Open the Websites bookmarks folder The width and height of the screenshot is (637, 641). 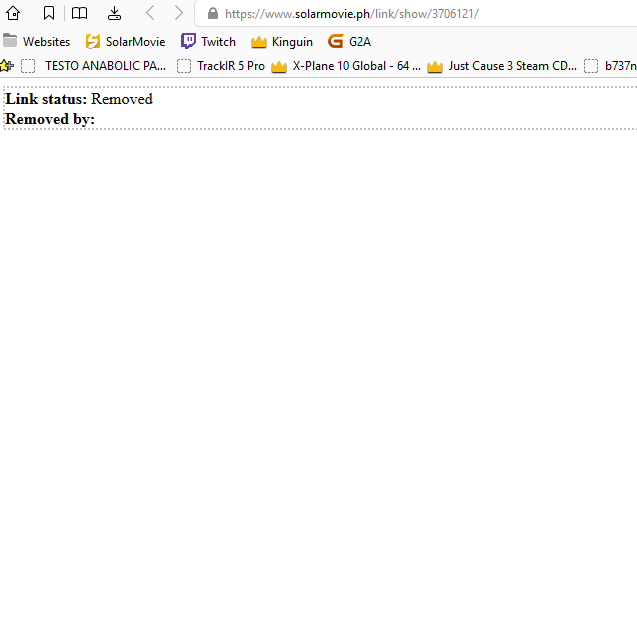[36, 42]
